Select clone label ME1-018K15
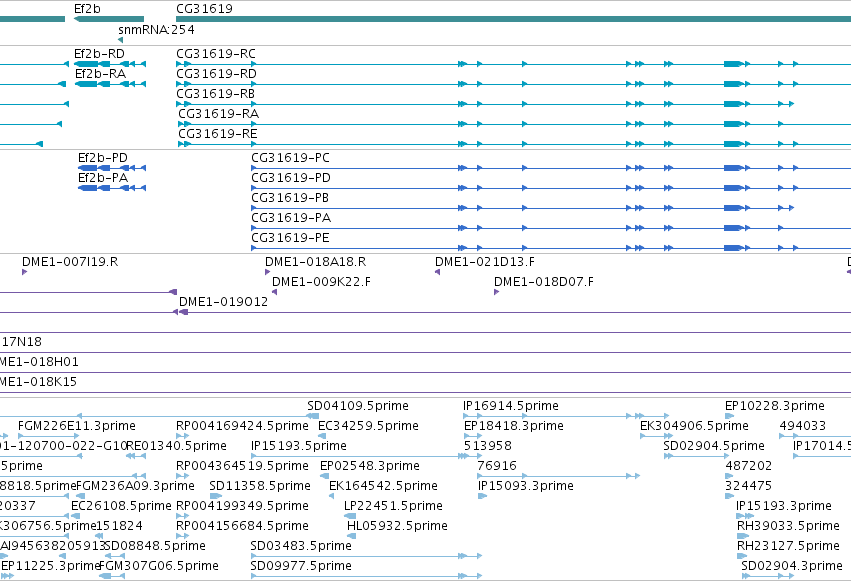 [x=39, y=382]
